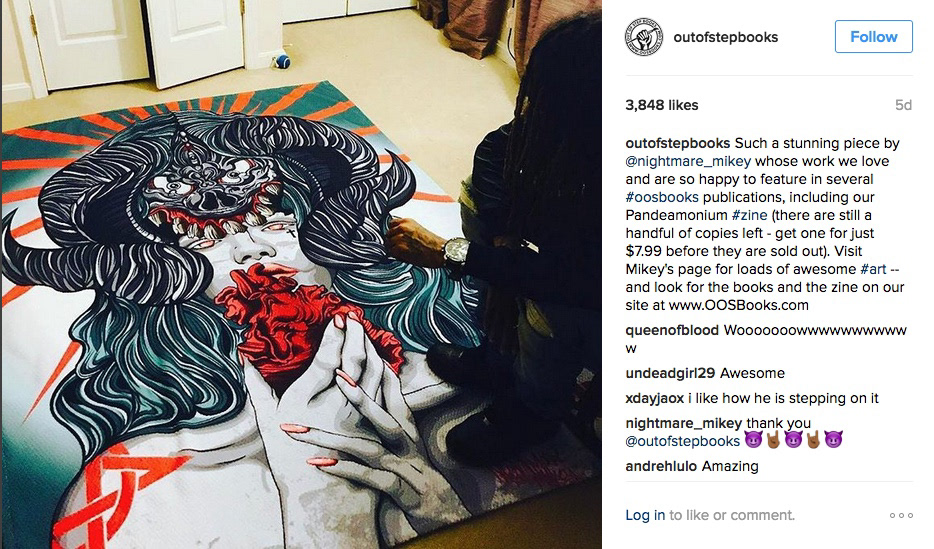Open @outofstepbooks mention in comment

click(683, 441)
